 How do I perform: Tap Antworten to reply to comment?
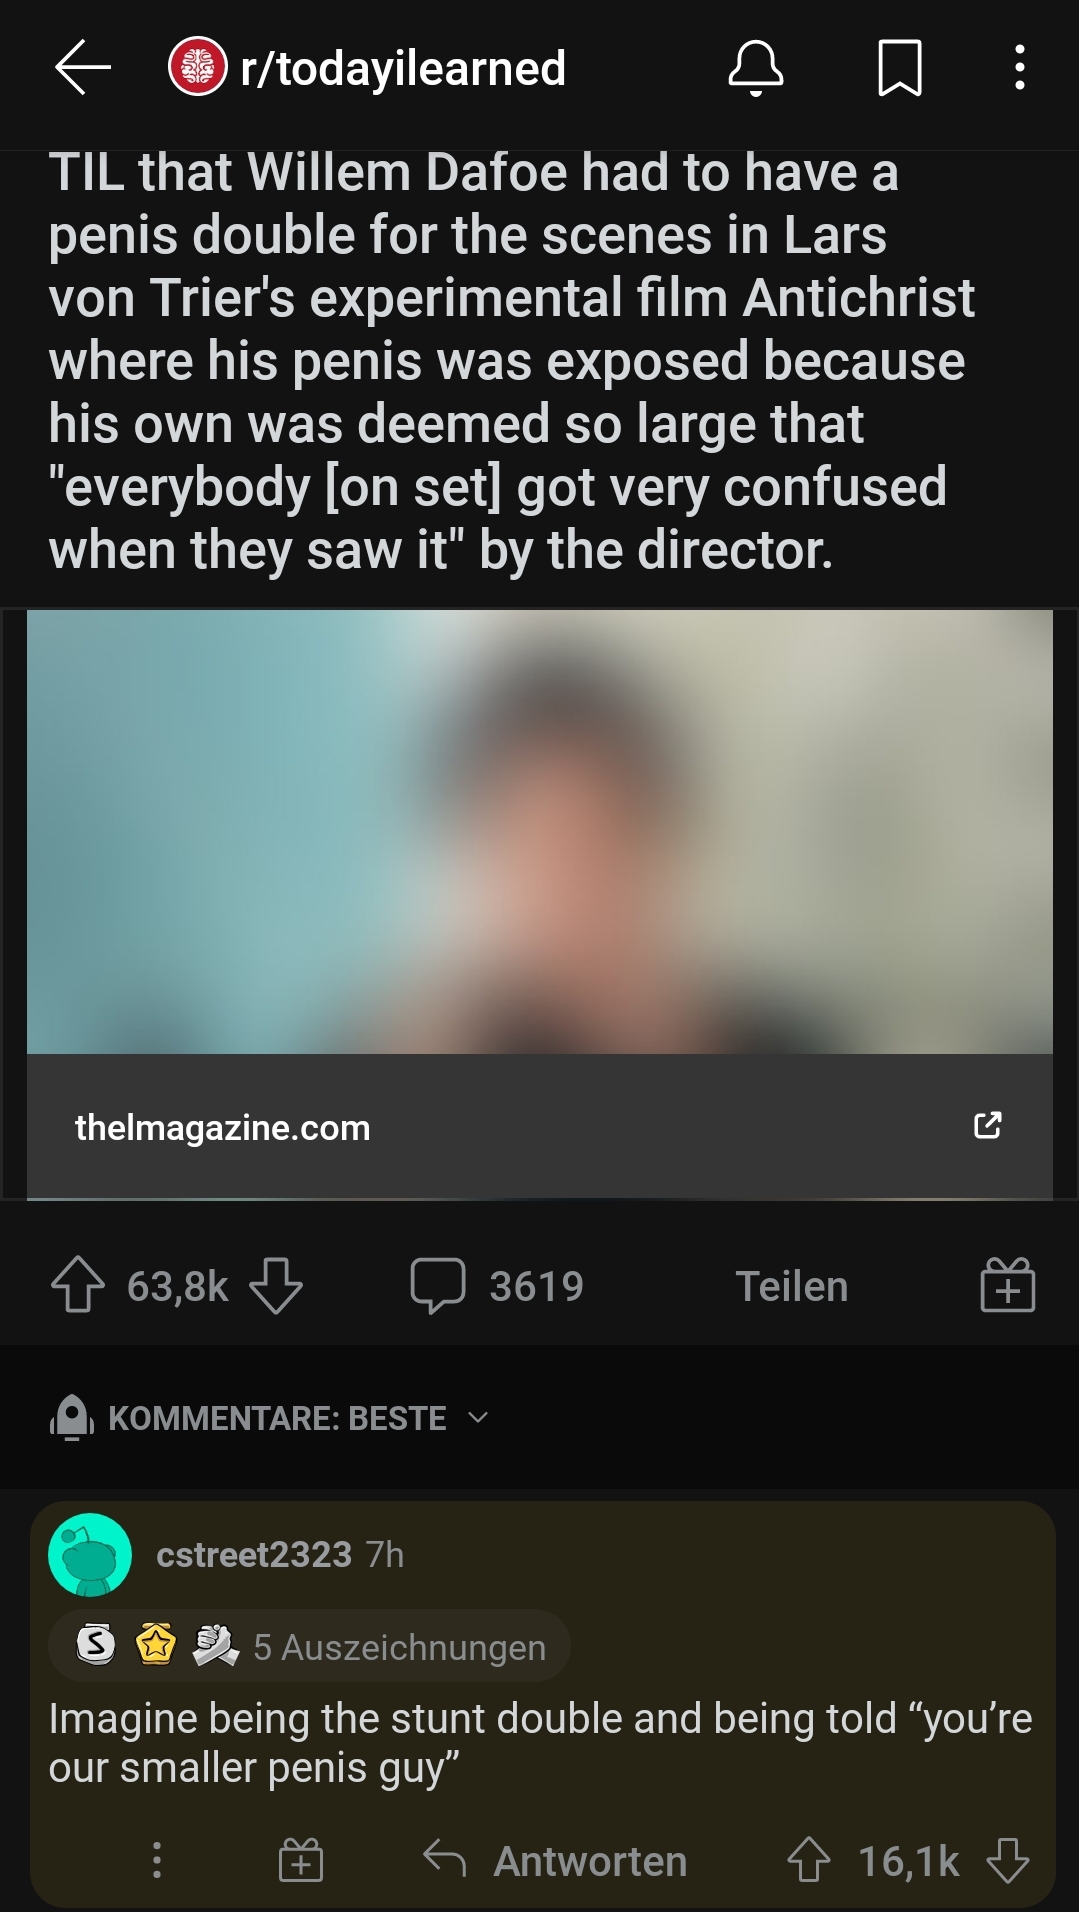pos(555,1861)
